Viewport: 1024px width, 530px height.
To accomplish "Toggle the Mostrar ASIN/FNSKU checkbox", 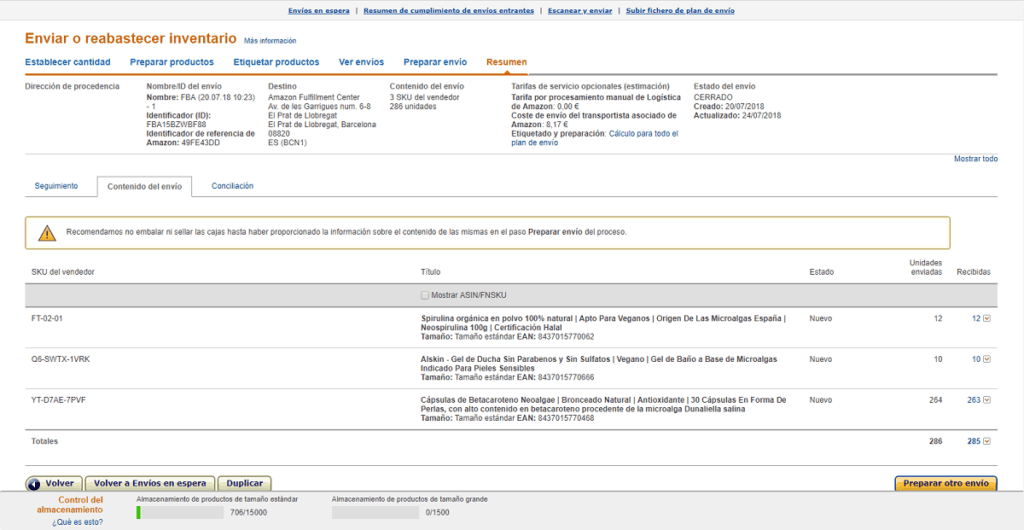I will click(x=425, y=296).
